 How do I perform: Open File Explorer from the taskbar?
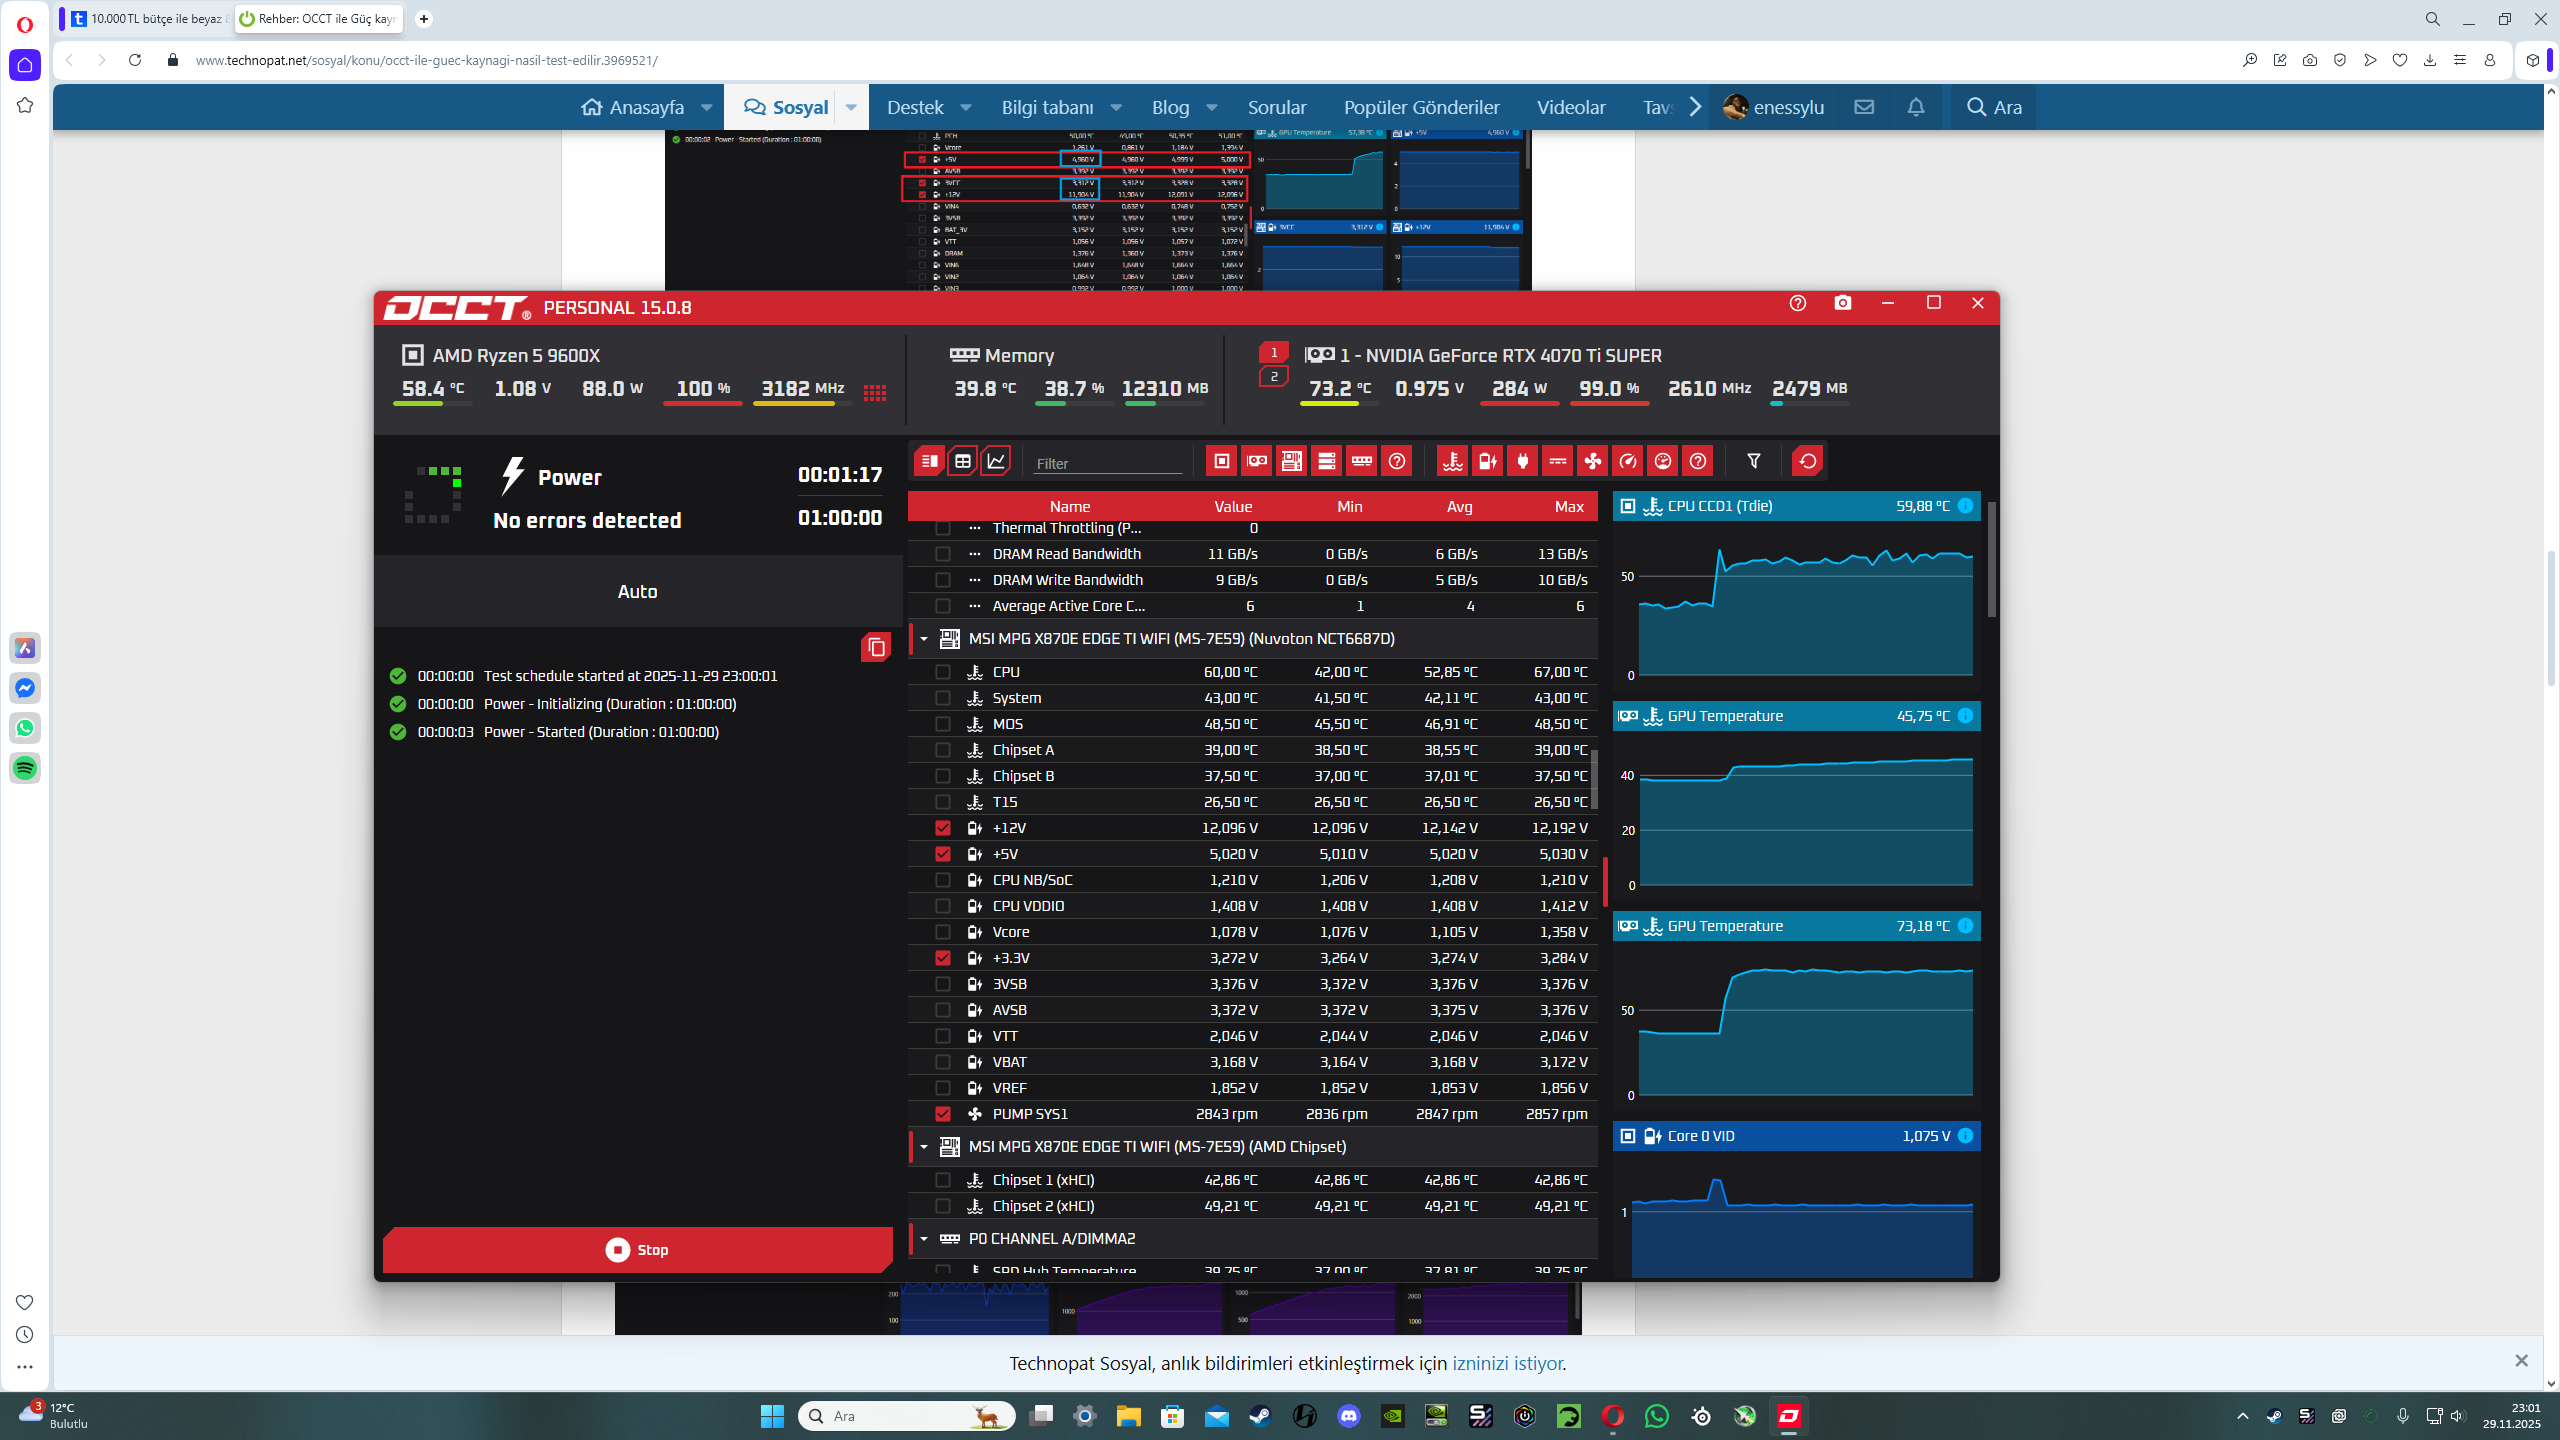click(1128, 1416)
